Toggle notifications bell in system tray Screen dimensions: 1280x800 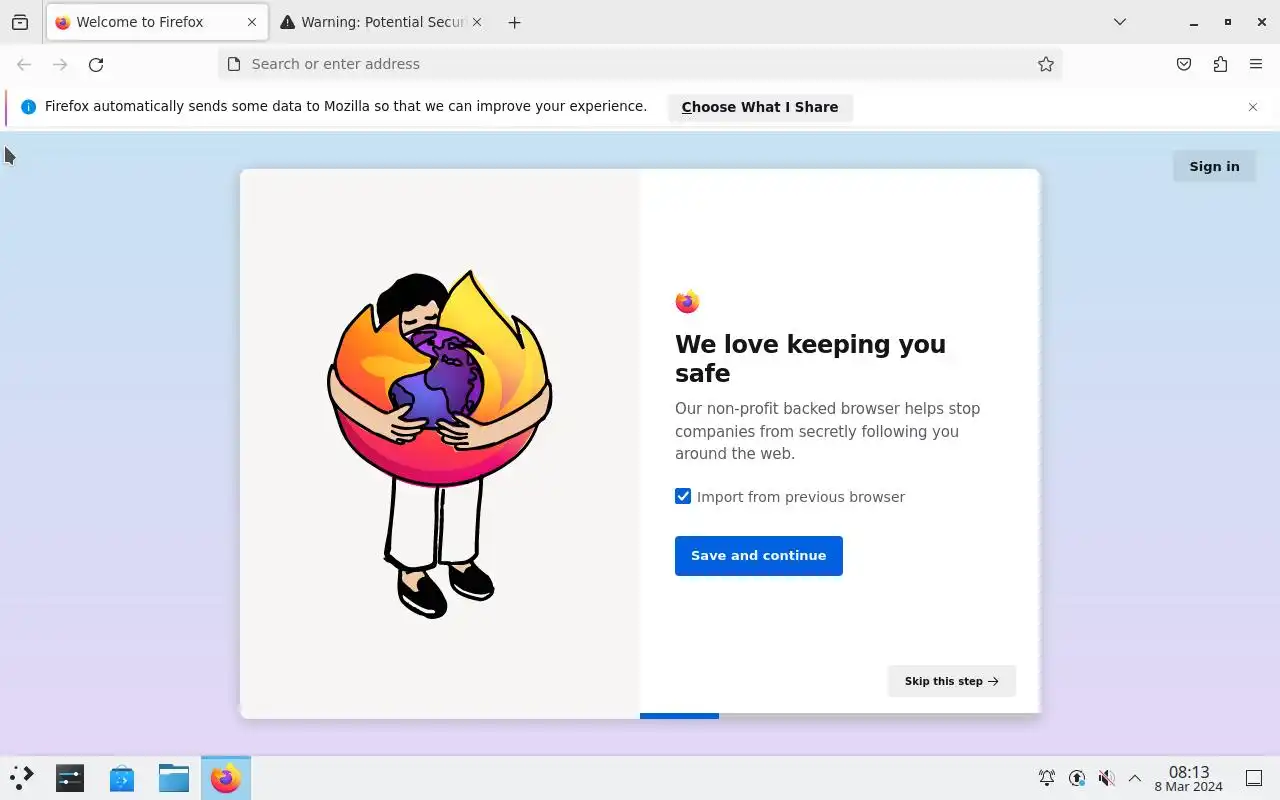[1047, 778]
